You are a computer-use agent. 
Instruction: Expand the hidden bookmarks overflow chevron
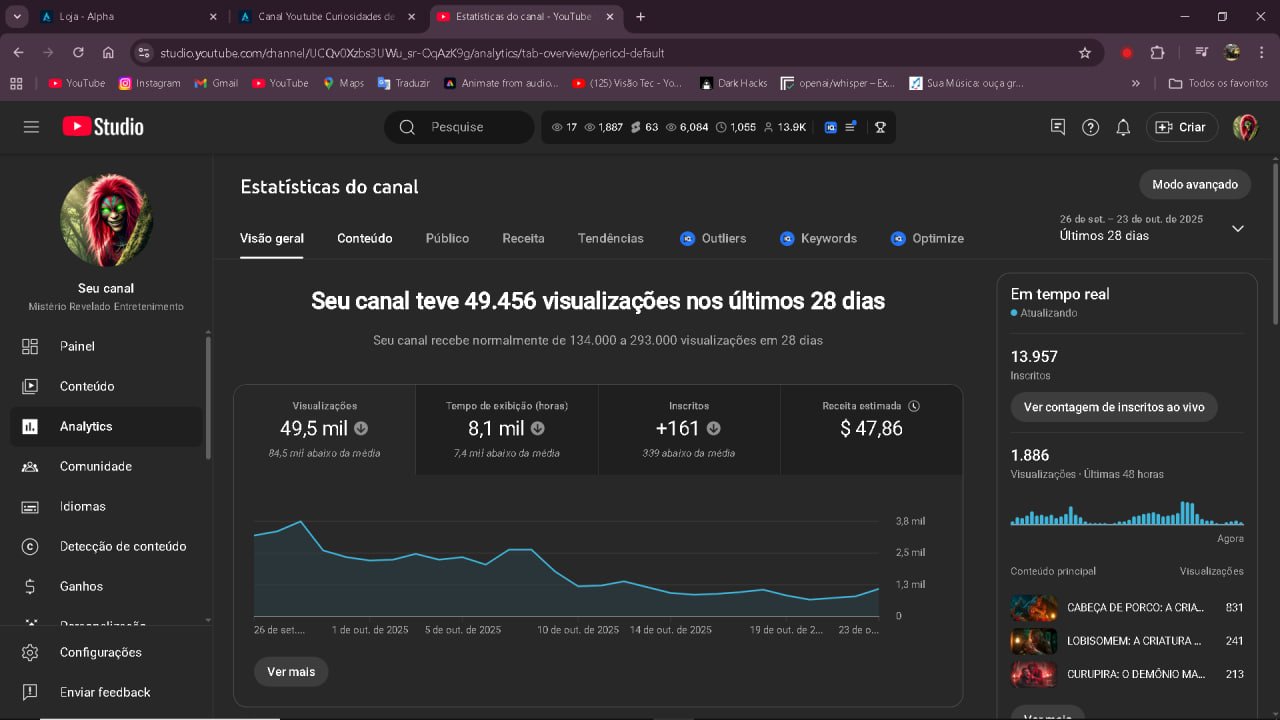1136,83
